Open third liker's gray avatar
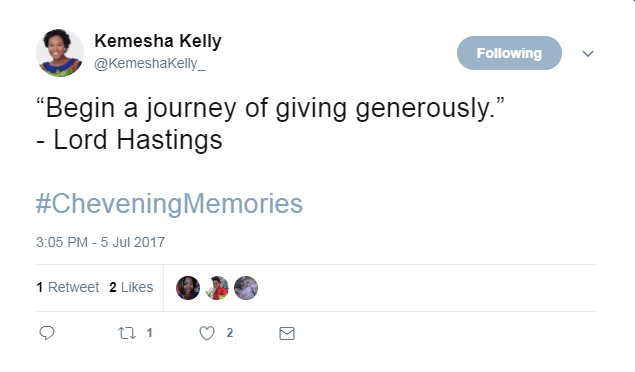This screenshot has height=372, width=635. (246, 288)
